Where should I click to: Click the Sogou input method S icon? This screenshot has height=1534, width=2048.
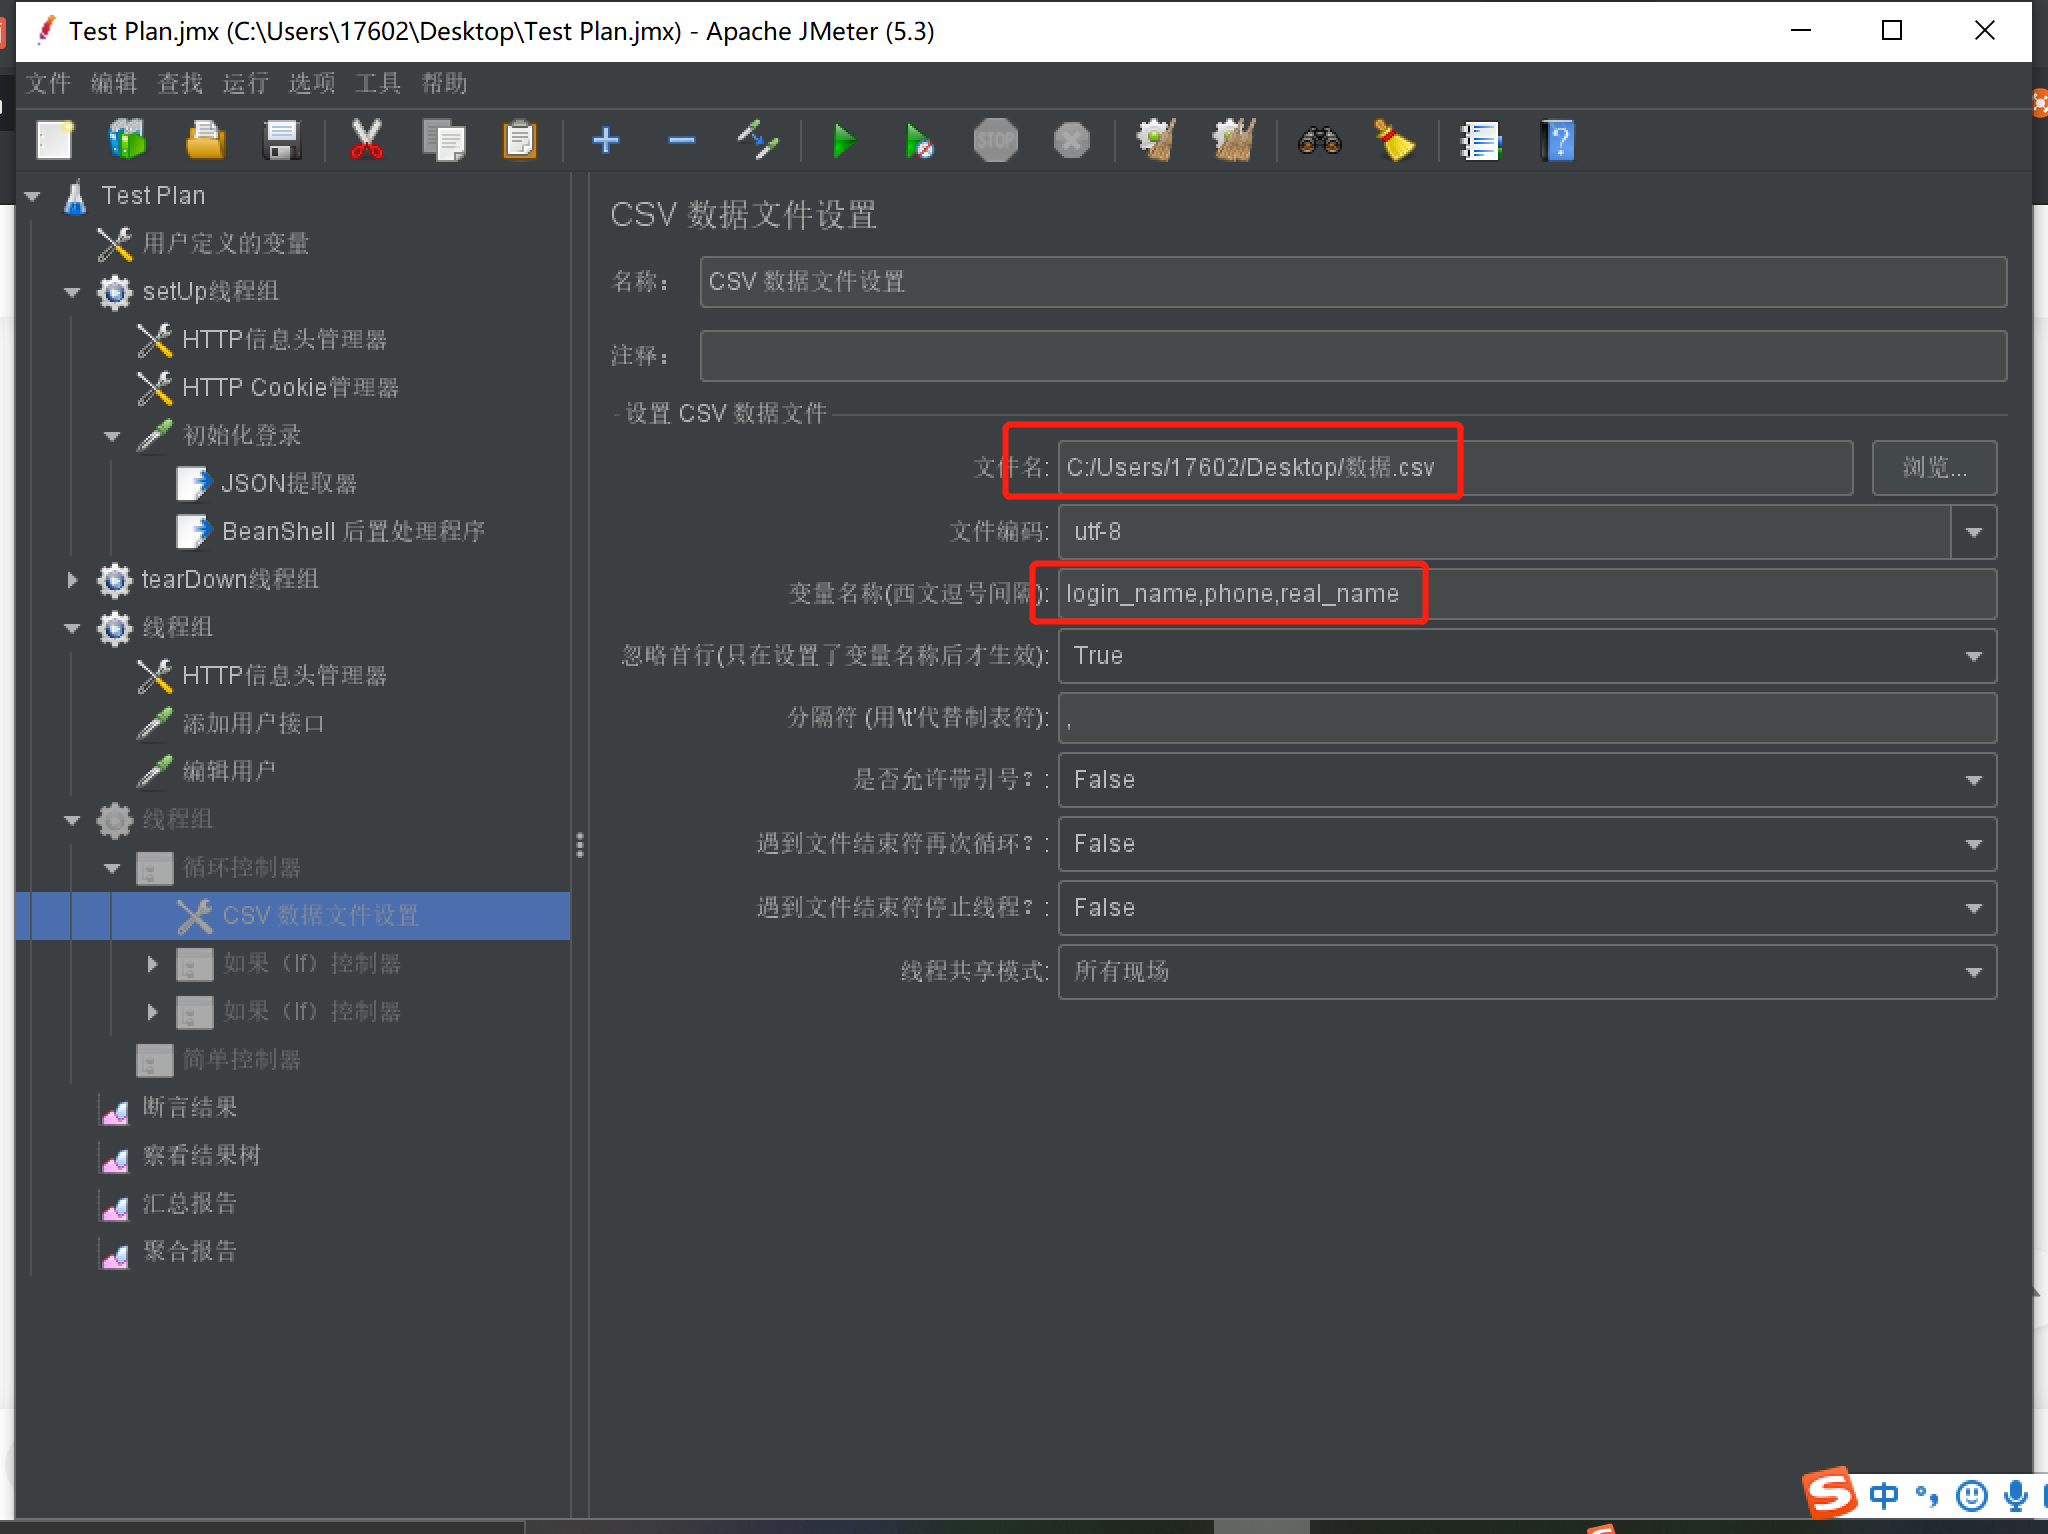pyautogui.click(x=1830, y=1494)
